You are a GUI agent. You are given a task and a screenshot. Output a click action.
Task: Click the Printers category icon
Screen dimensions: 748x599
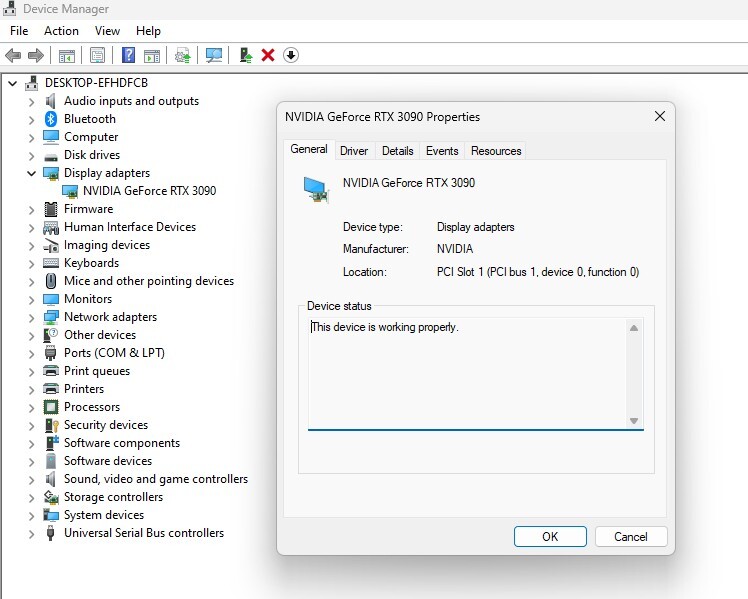51,389
